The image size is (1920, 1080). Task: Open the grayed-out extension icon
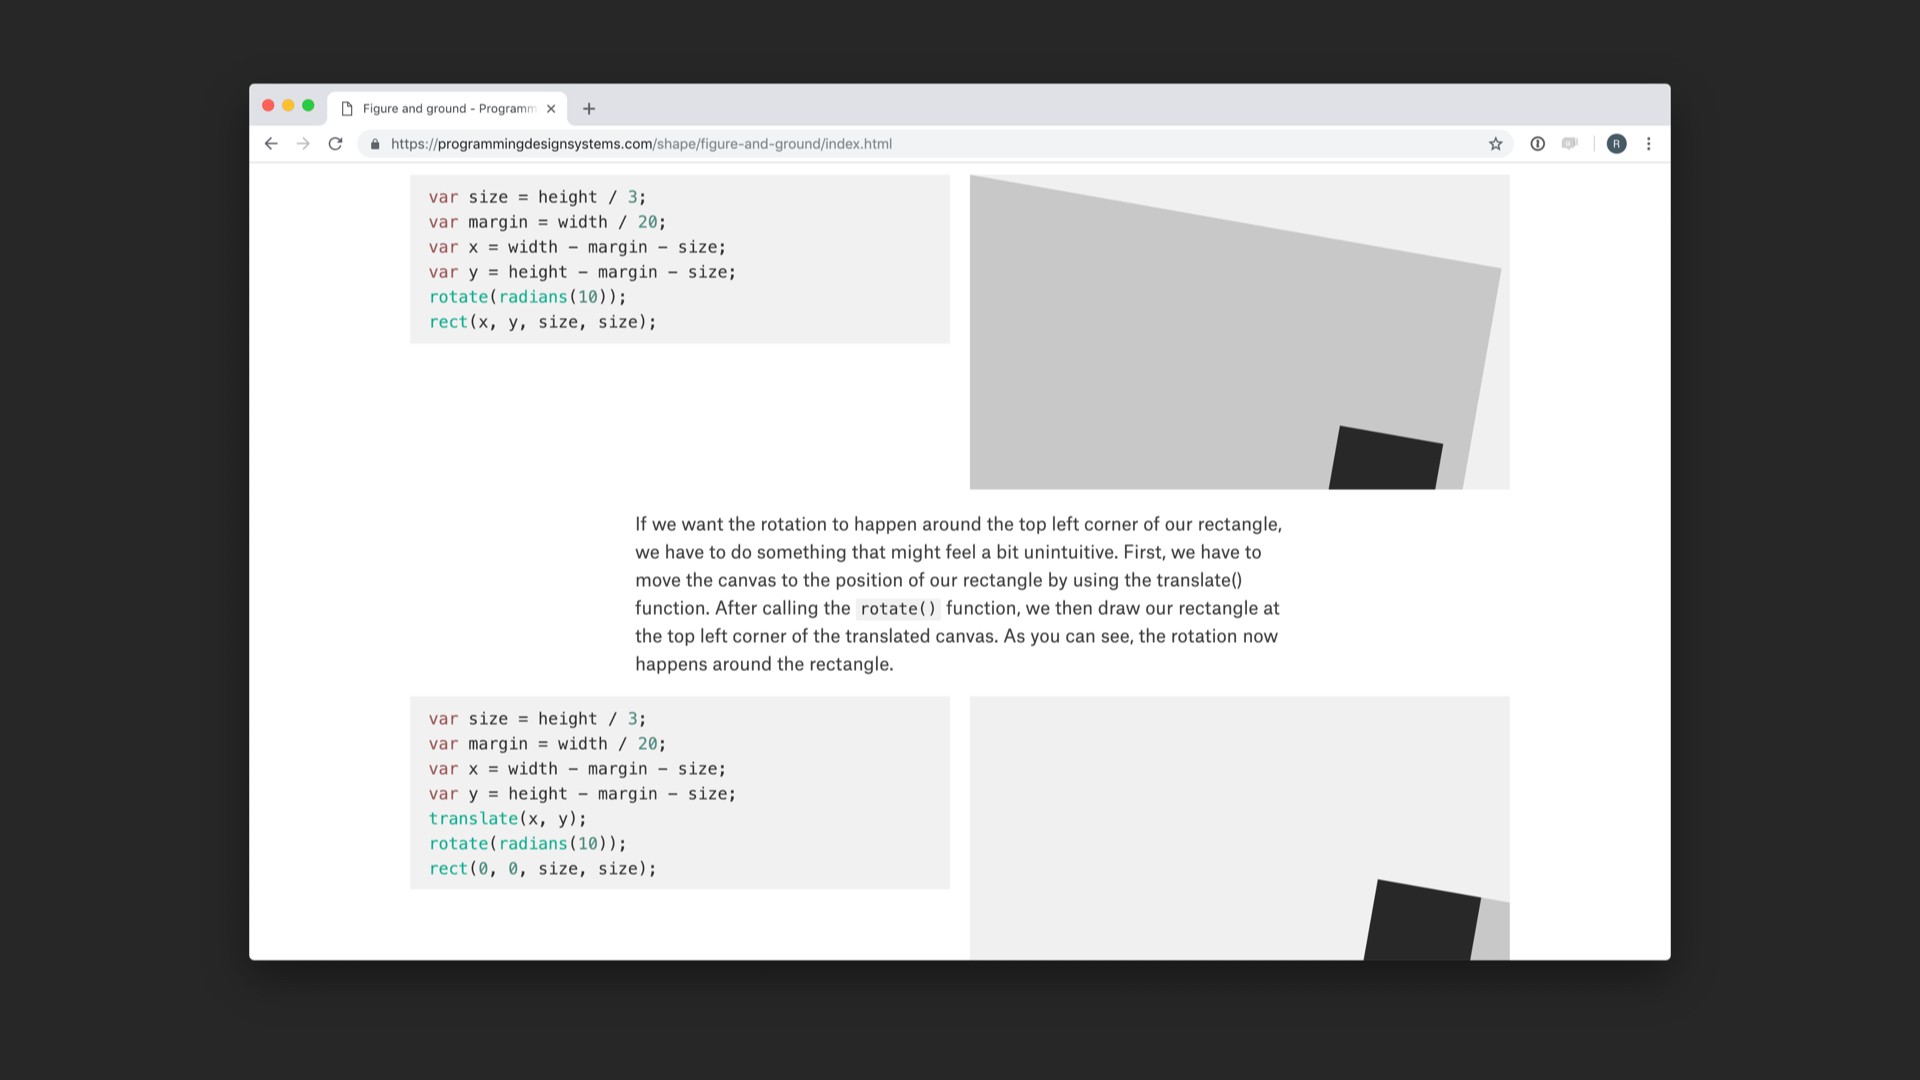(1570, 144)
